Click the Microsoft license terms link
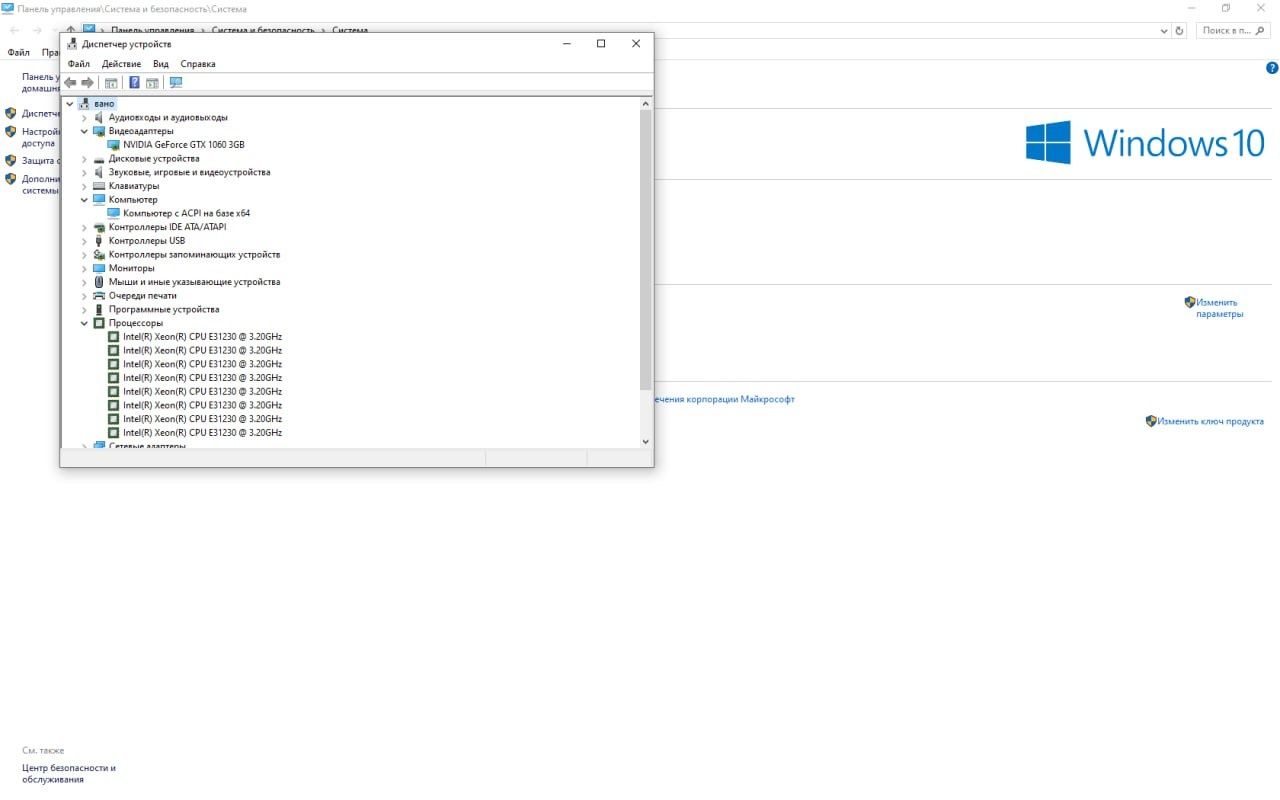Screen dimensions: 1280x800 (x=724, y=399)
